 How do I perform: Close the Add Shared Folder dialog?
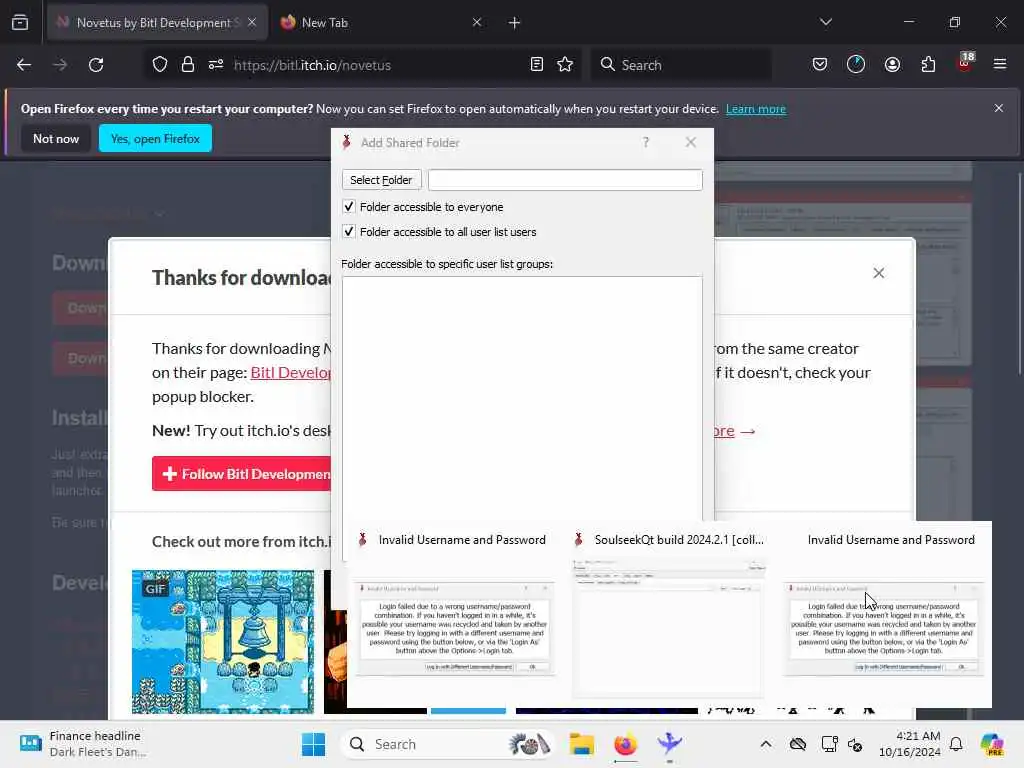point(690,142)
